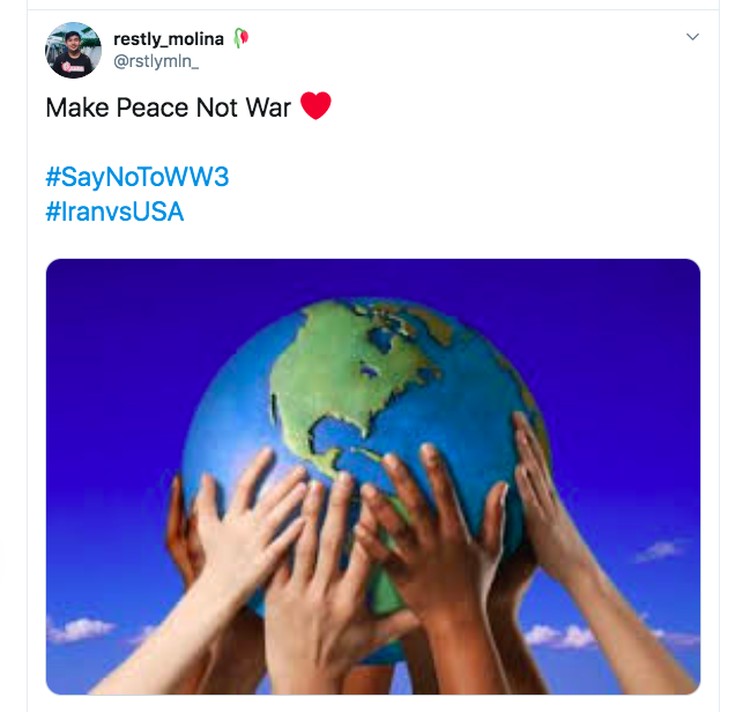
Task: Open the attached globe and hands image
Action: click(x=373, y=476)
